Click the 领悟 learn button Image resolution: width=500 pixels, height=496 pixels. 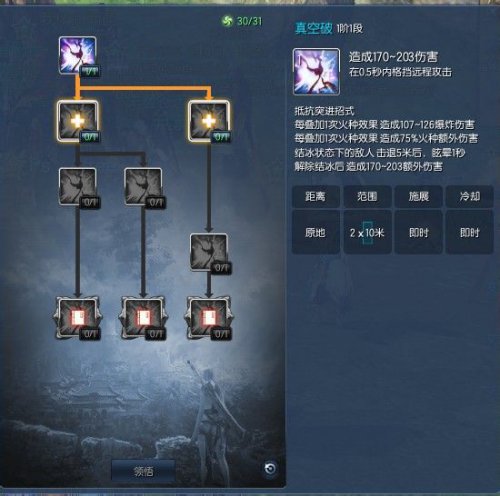[x=143, y=471]
